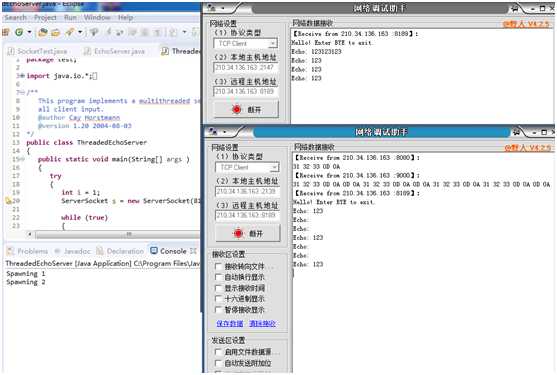557x375 pixels.
Task: Enable the 显示接收时间 checkbox
Action: click(x=219, y=288)
